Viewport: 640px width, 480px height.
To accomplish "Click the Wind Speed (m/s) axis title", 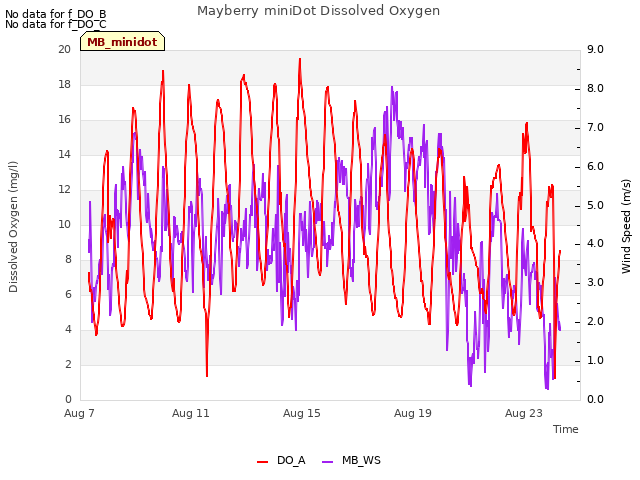I will pos(626,226).
